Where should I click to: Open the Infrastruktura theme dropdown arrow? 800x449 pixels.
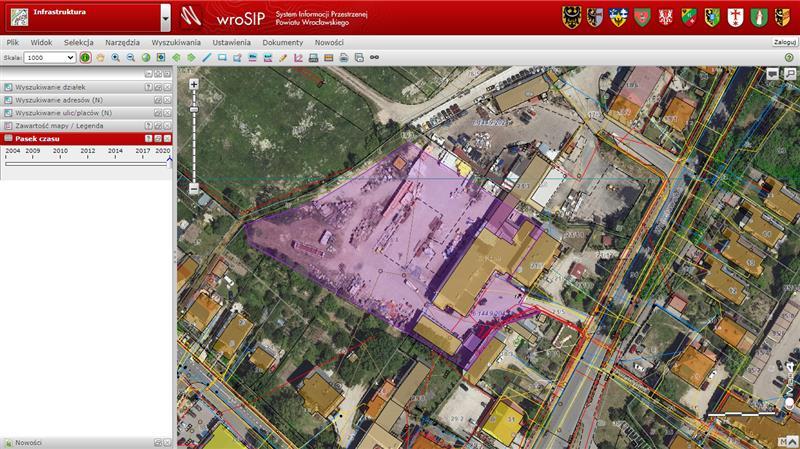[x=165, y=17]
